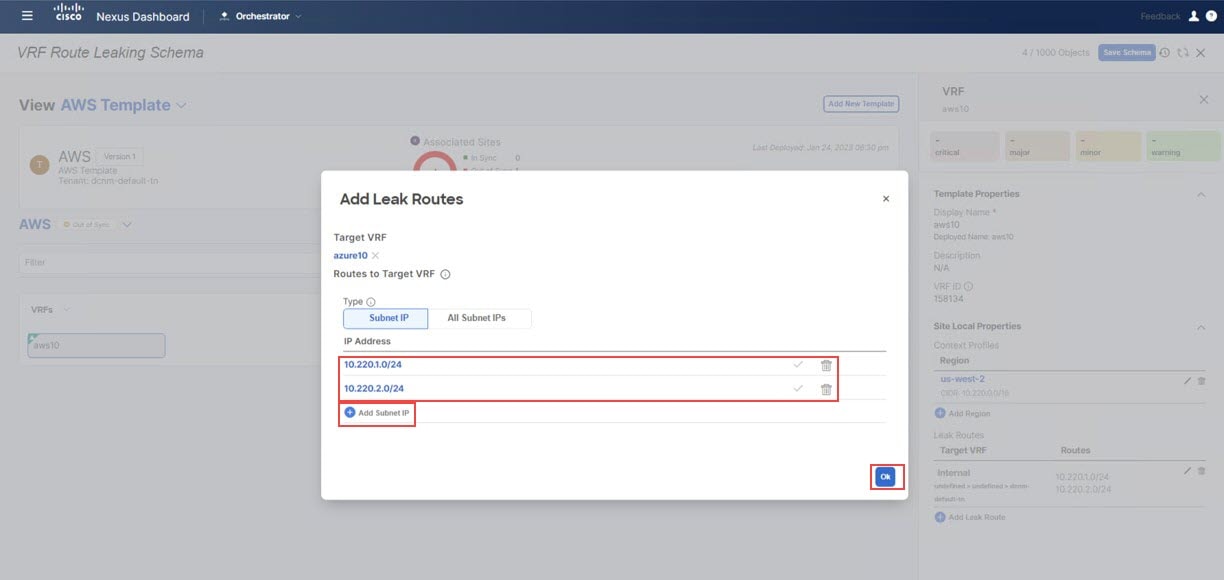The width and height of the screenshot is (1224, 580).
Task: Delete the 10.220.1.0/24 subnet row
Action: tap(826, 365)
